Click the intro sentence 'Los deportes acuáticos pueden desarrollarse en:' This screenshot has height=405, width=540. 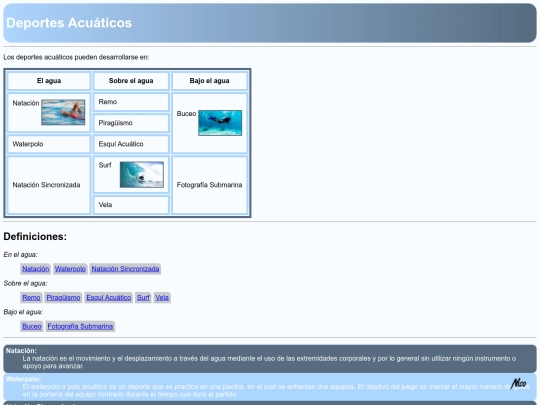pyautogui.click(x=76, y=57)
